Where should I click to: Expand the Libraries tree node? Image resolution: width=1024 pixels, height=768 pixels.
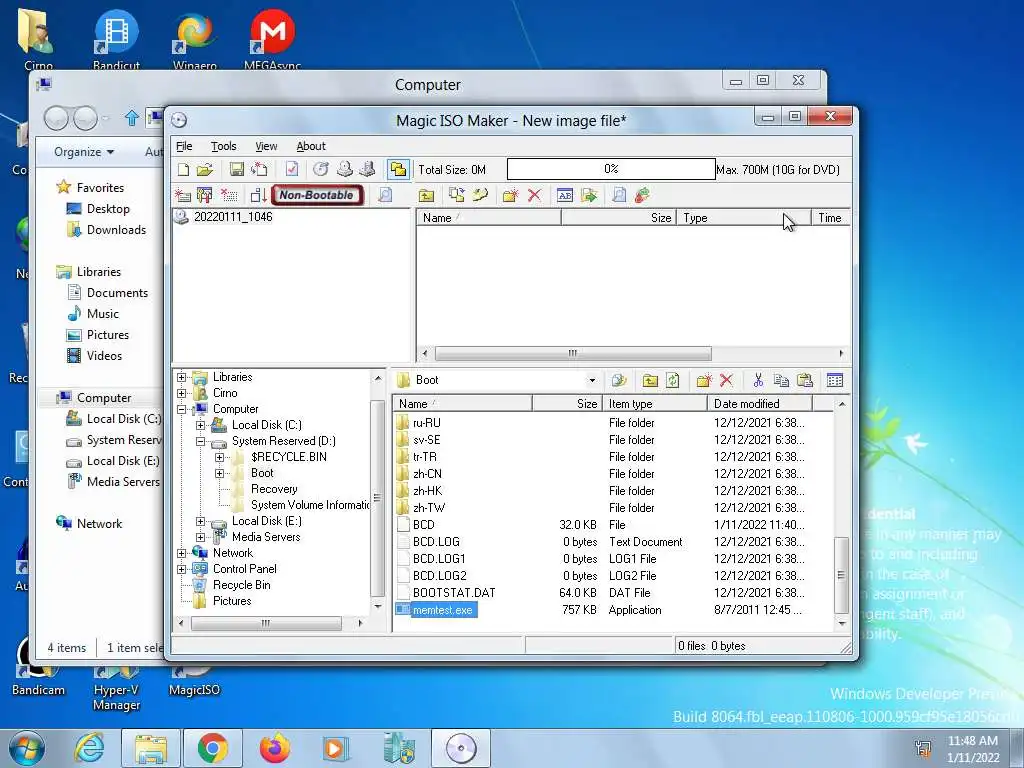click(x=182, y=377)
